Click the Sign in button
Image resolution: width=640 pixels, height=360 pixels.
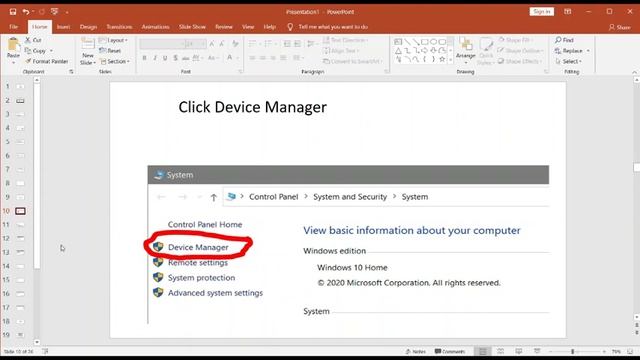click(x=542, y=12)
